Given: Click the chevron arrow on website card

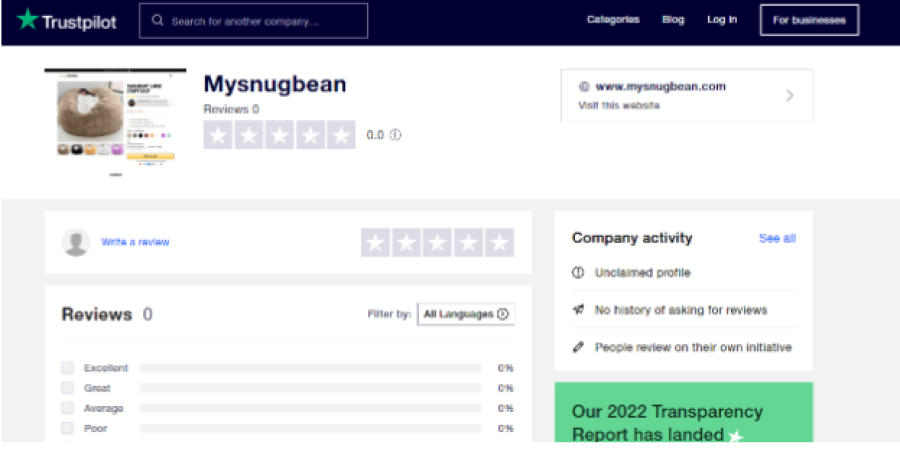Looking at the screenshot, I should tap(790, 95).
